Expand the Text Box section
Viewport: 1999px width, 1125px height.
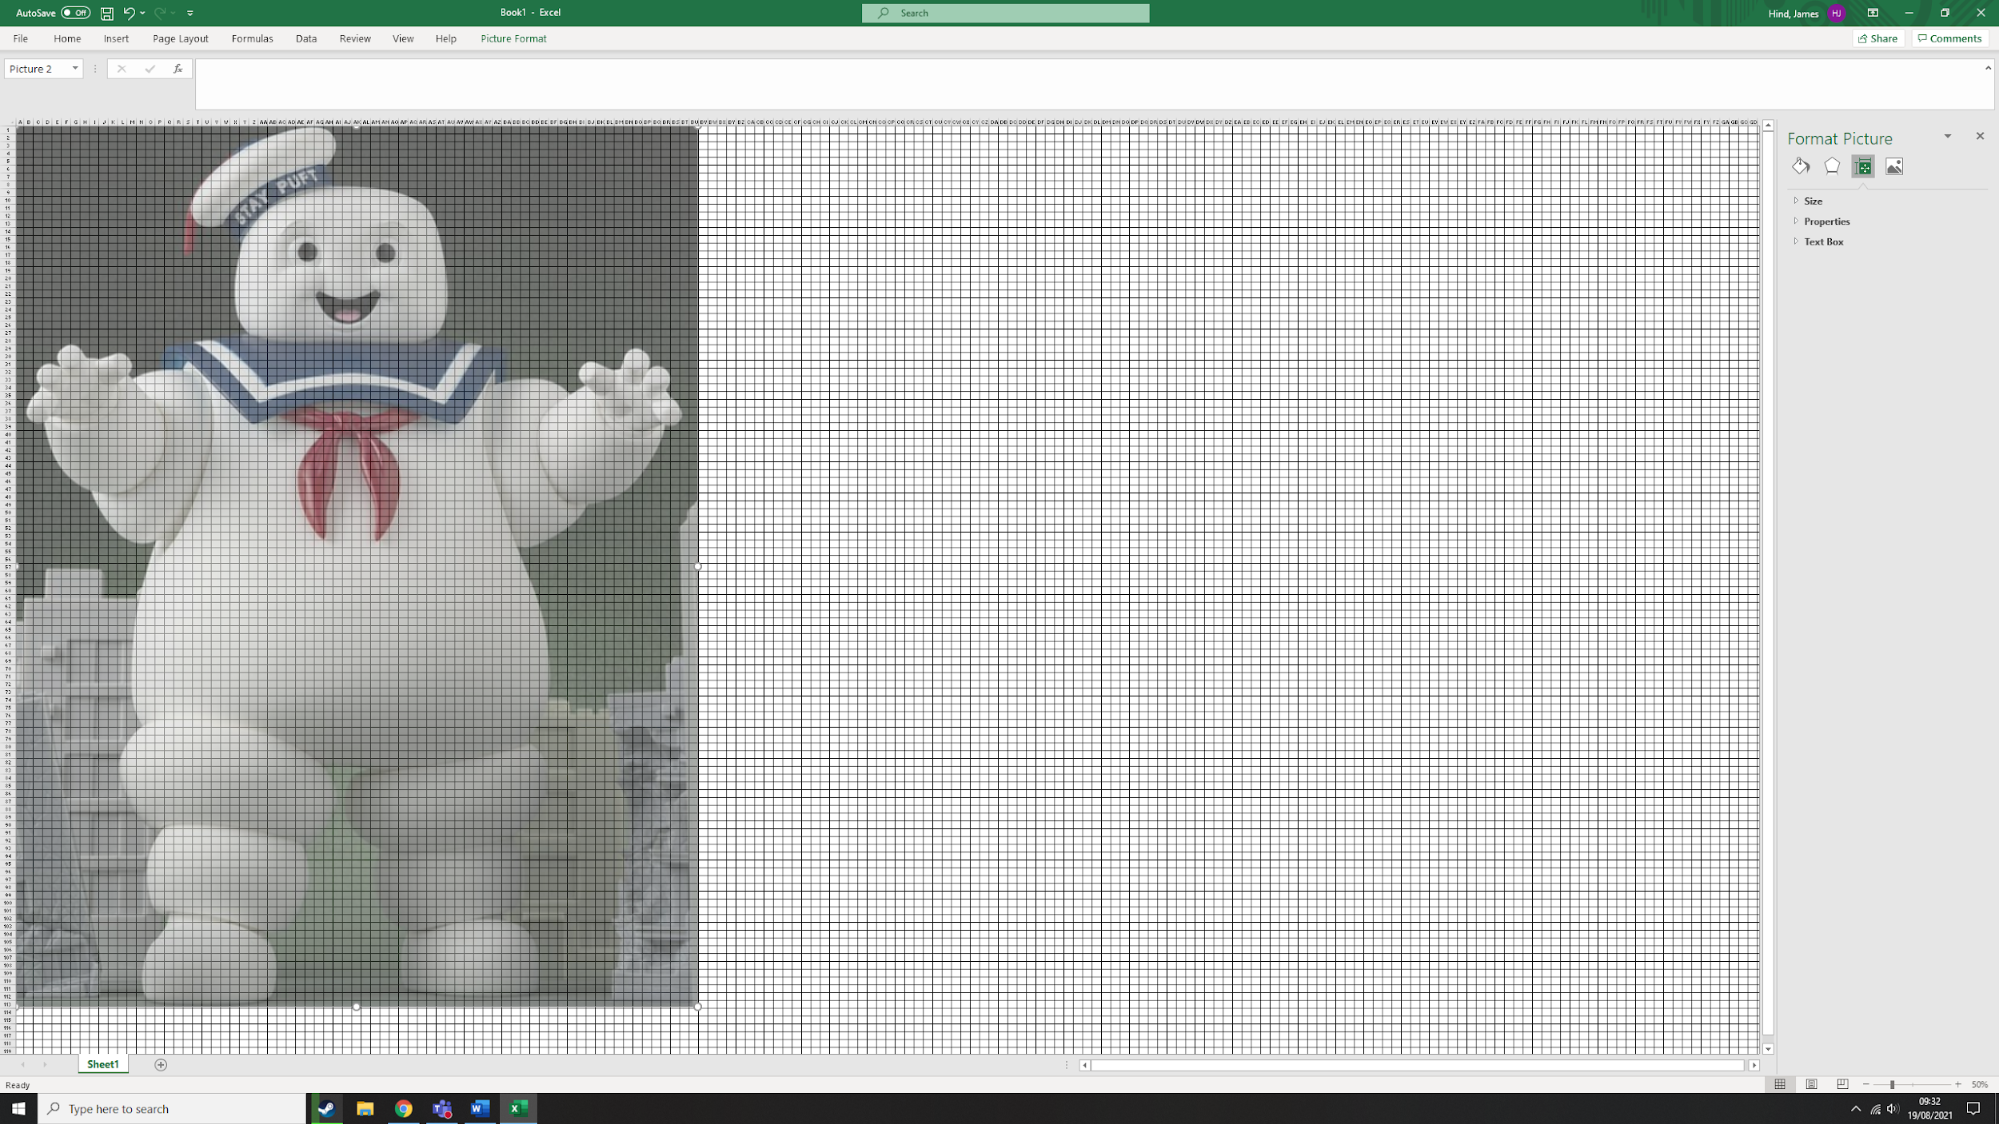pos(1823,241)
